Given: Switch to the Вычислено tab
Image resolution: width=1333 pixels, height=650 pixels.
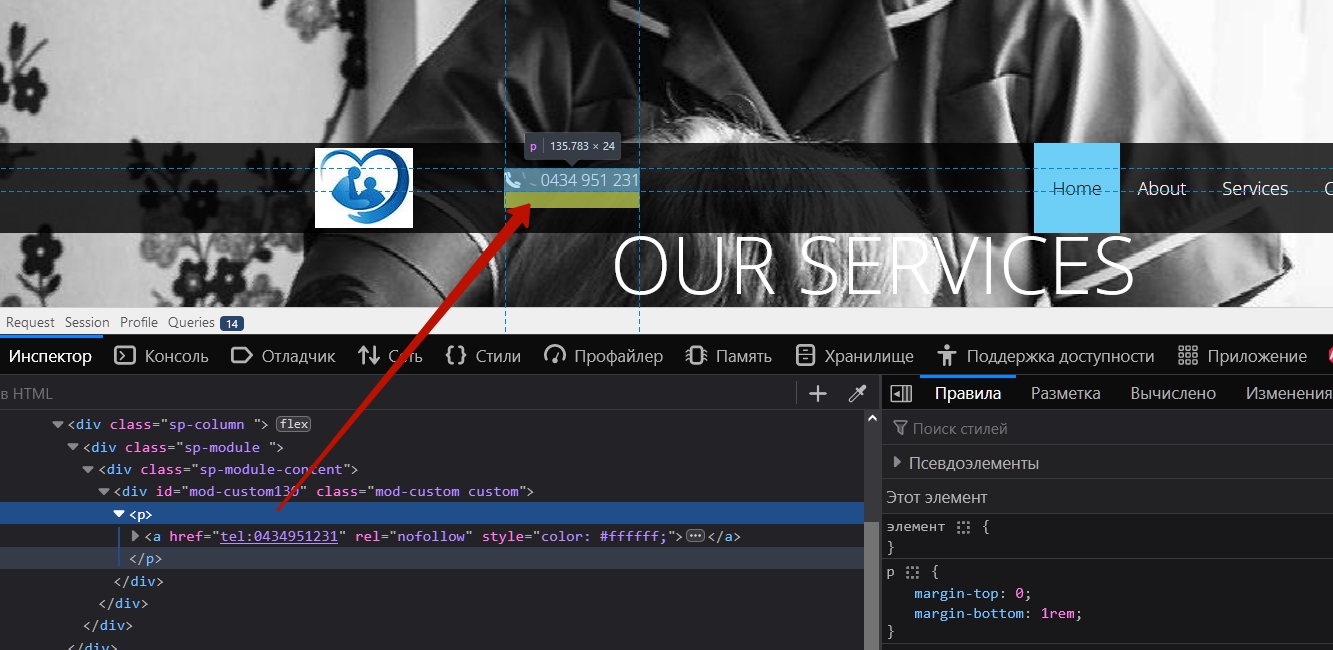Looking at the screenshot, I should pyautogui.click(x=1173, y=394).
